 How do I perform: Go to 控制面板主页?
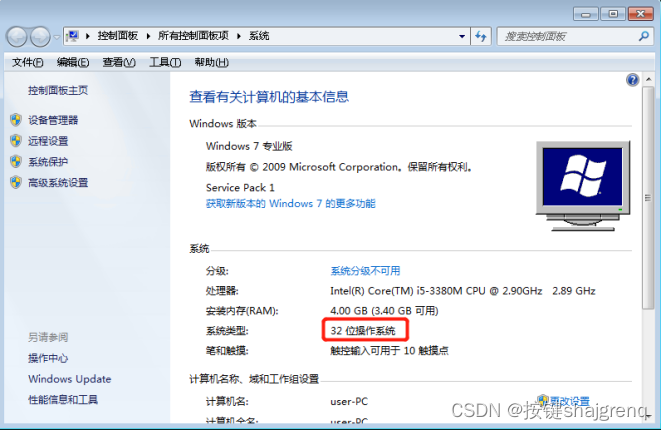pos(58,90)
